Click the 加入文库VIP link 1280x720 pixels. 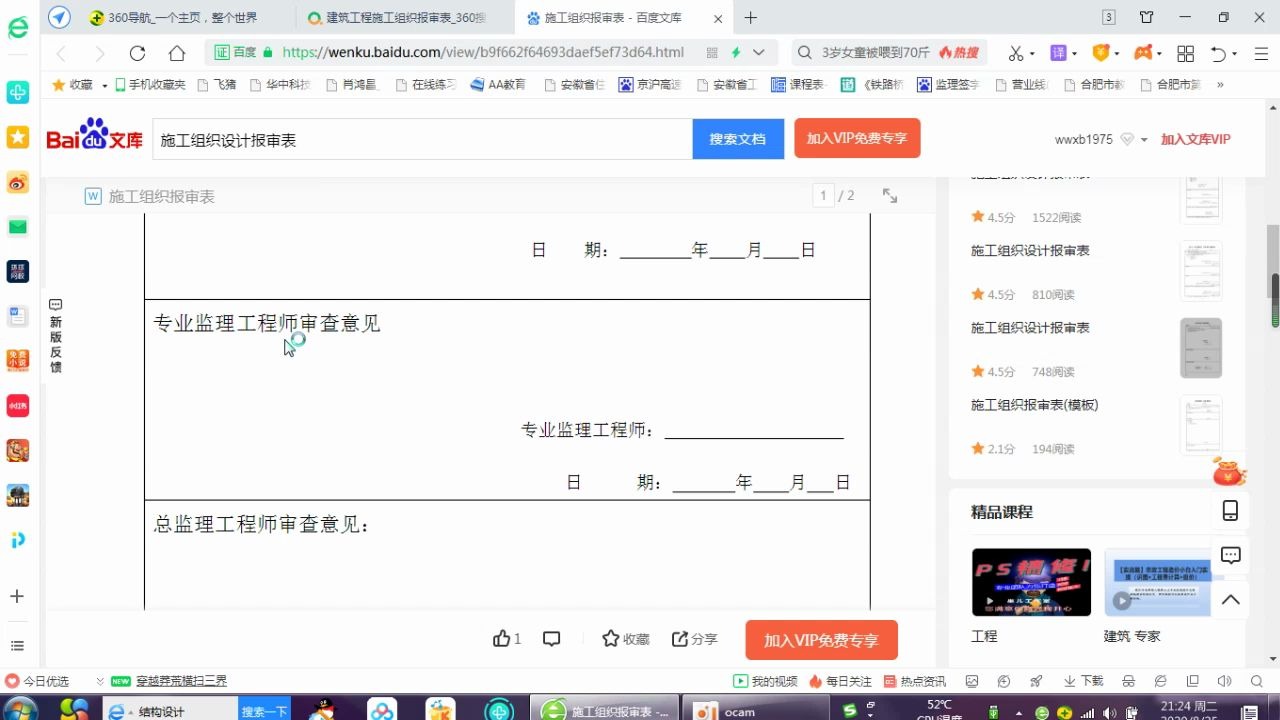pyautogui.click(x=1195, y=140)
